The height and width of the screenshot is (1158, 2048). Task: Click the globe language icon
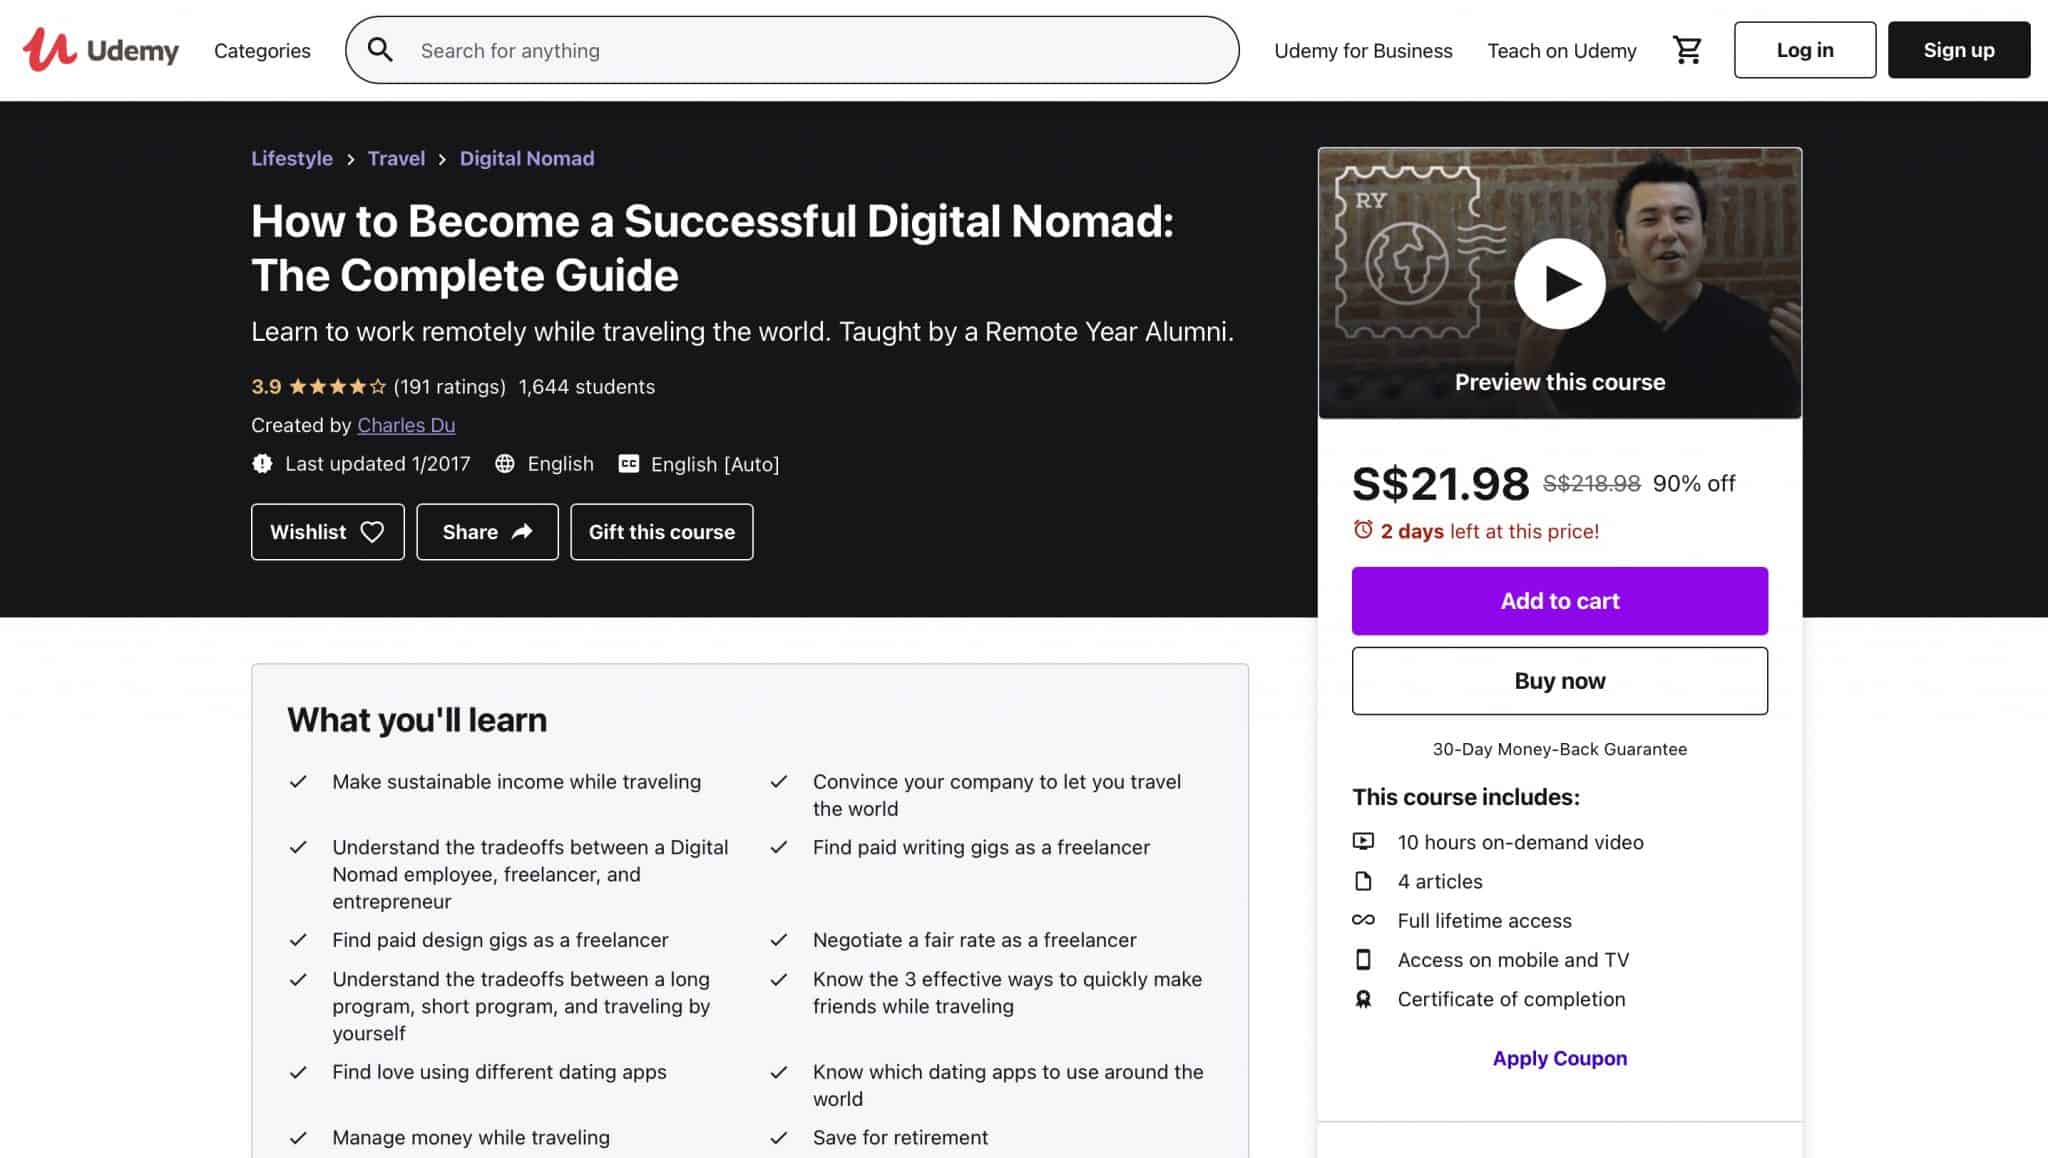pos(505,464)
